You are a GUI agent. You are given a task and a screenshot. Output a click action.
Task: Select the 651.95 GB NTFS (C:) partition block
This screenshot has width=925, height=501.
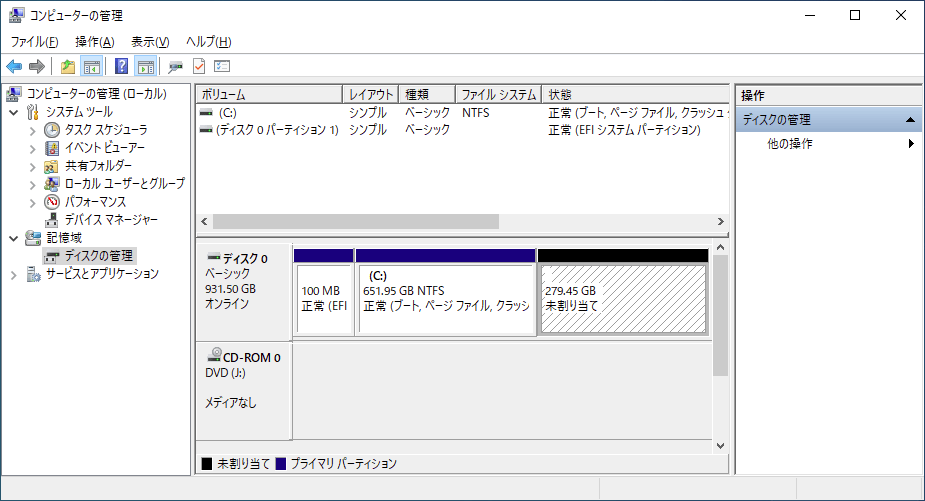pos(446,298)
